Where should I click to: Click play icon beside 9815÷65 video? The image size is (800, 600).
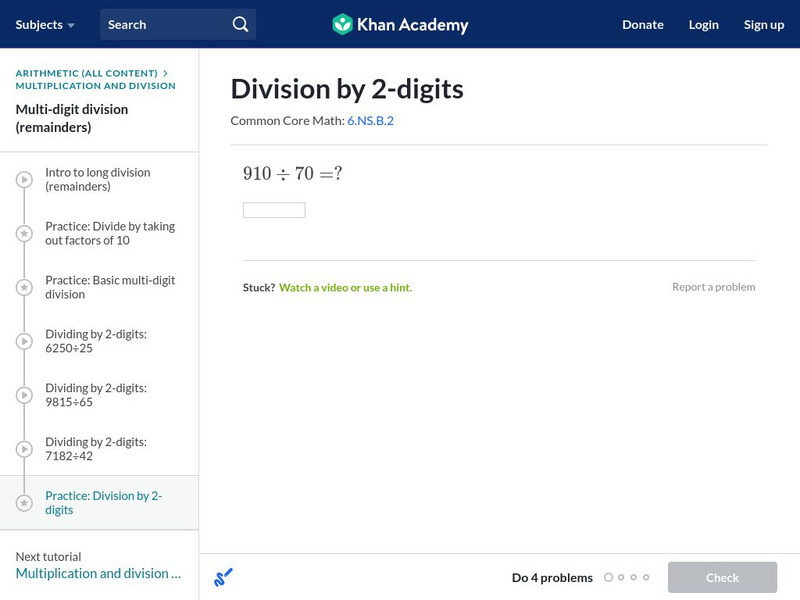(24, 395)
